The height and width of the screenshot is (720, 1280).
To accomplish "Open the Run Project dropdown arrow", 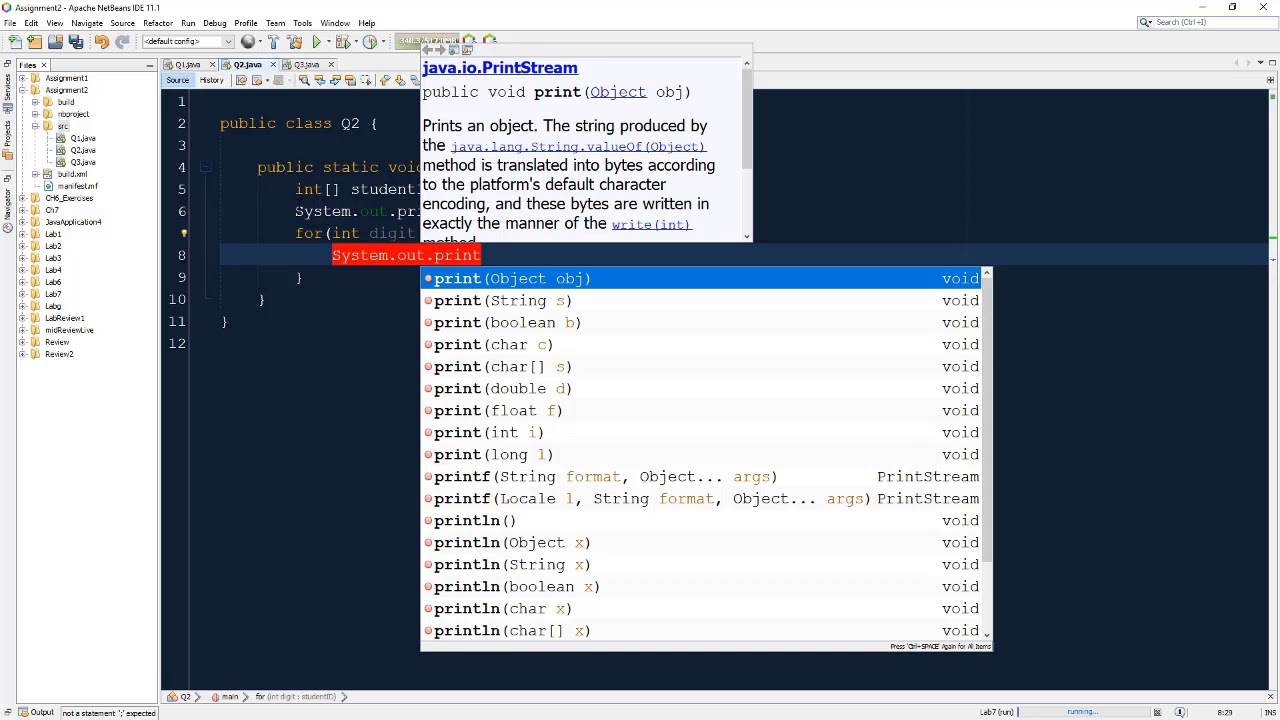I will coord(328,42).
